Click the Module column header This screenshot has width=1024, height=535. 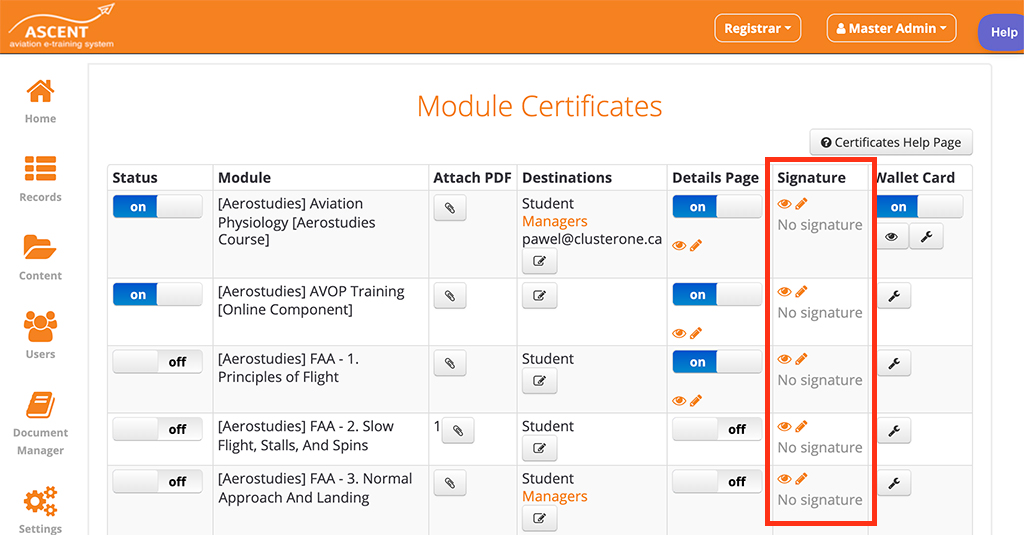point(244,178)
